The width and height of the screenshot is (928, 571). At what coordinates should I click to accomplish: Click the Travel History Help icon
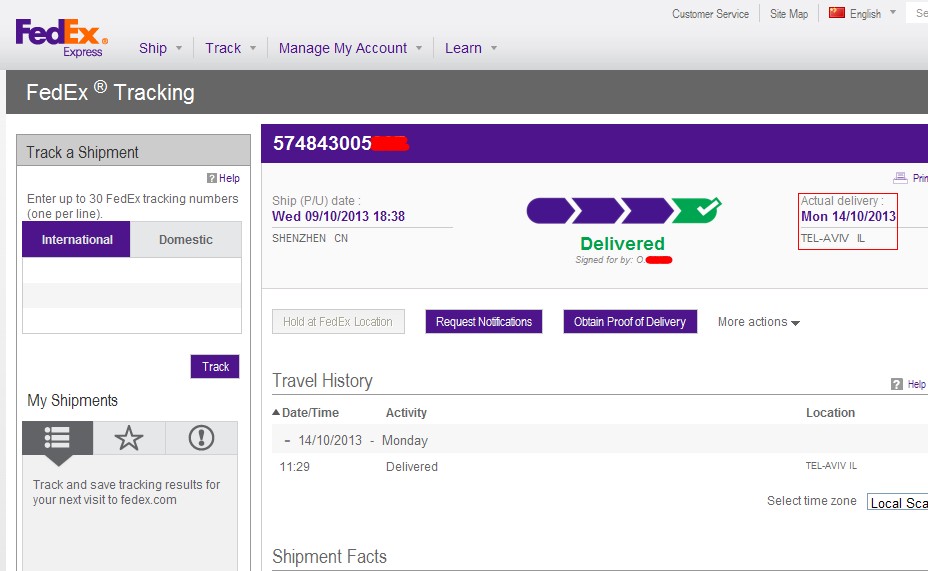[x=897, y=384]
